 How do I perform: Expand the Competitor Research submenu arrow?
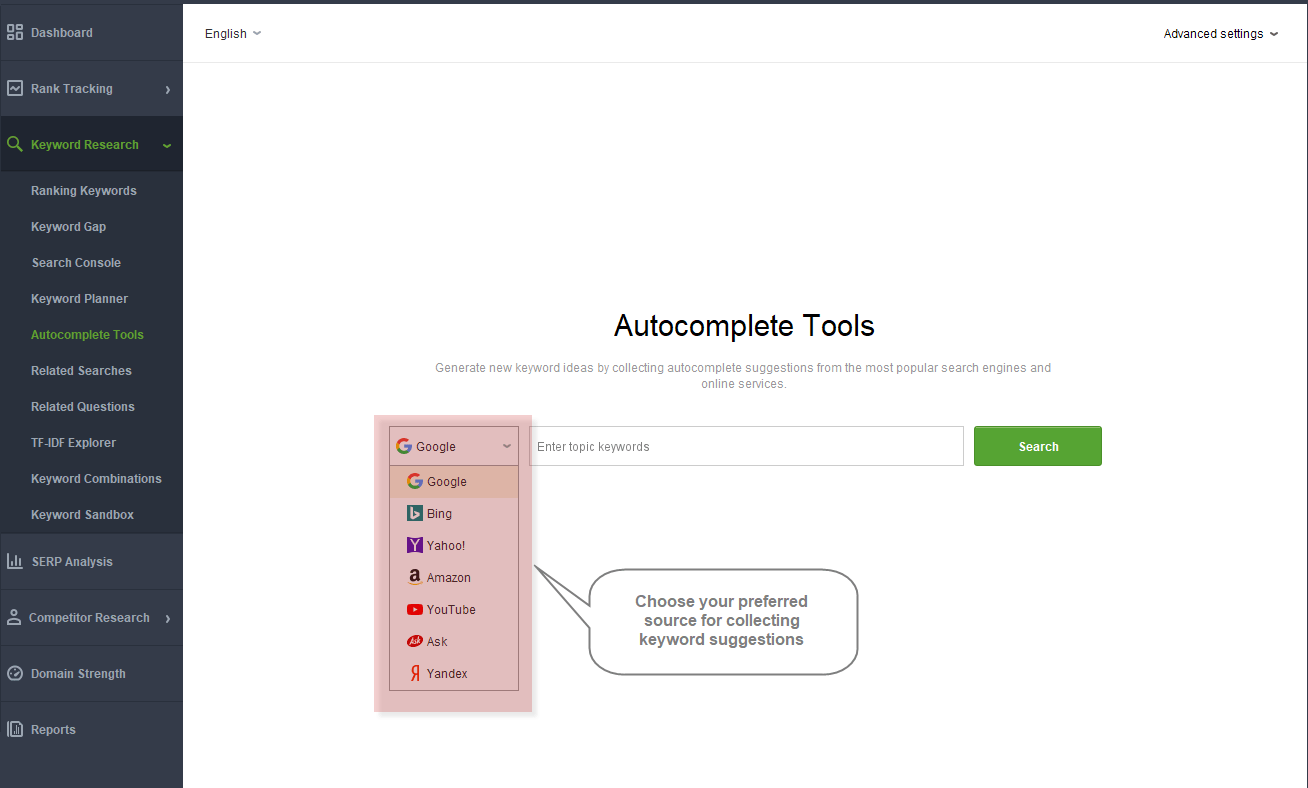click(x=167, y=619)
